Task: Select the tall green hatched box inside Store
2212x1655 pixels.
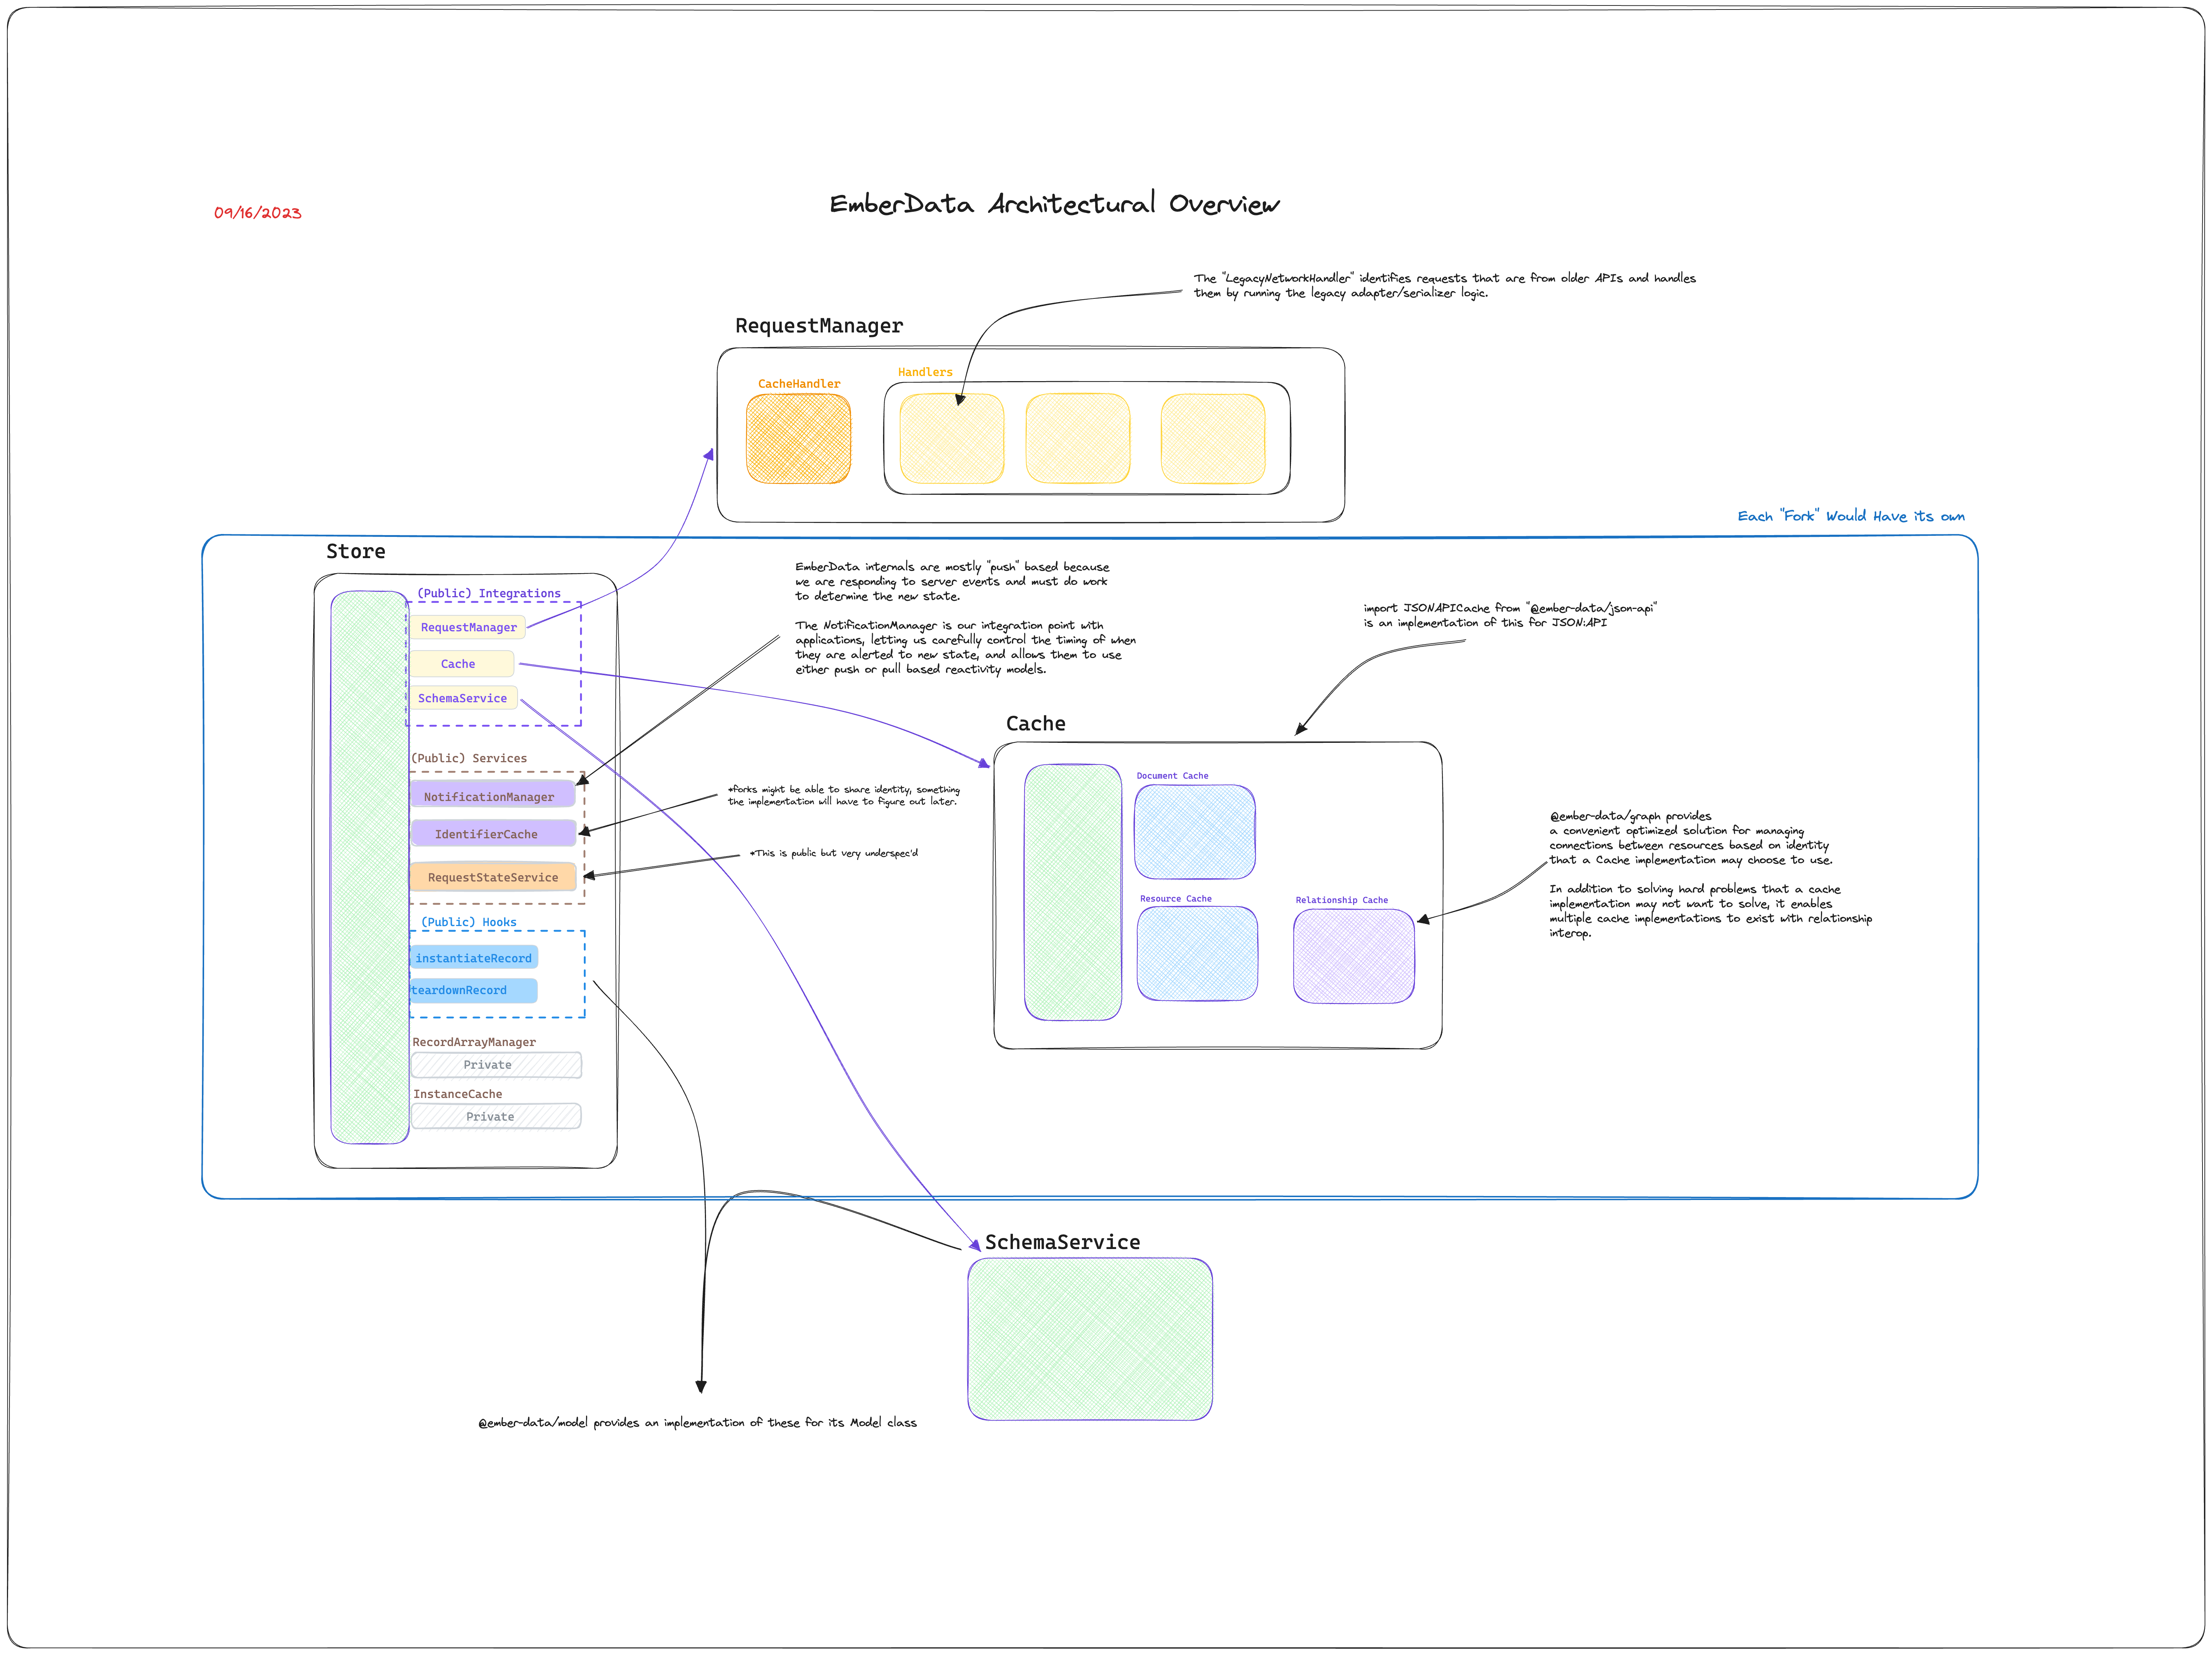Action: point(369,867)
